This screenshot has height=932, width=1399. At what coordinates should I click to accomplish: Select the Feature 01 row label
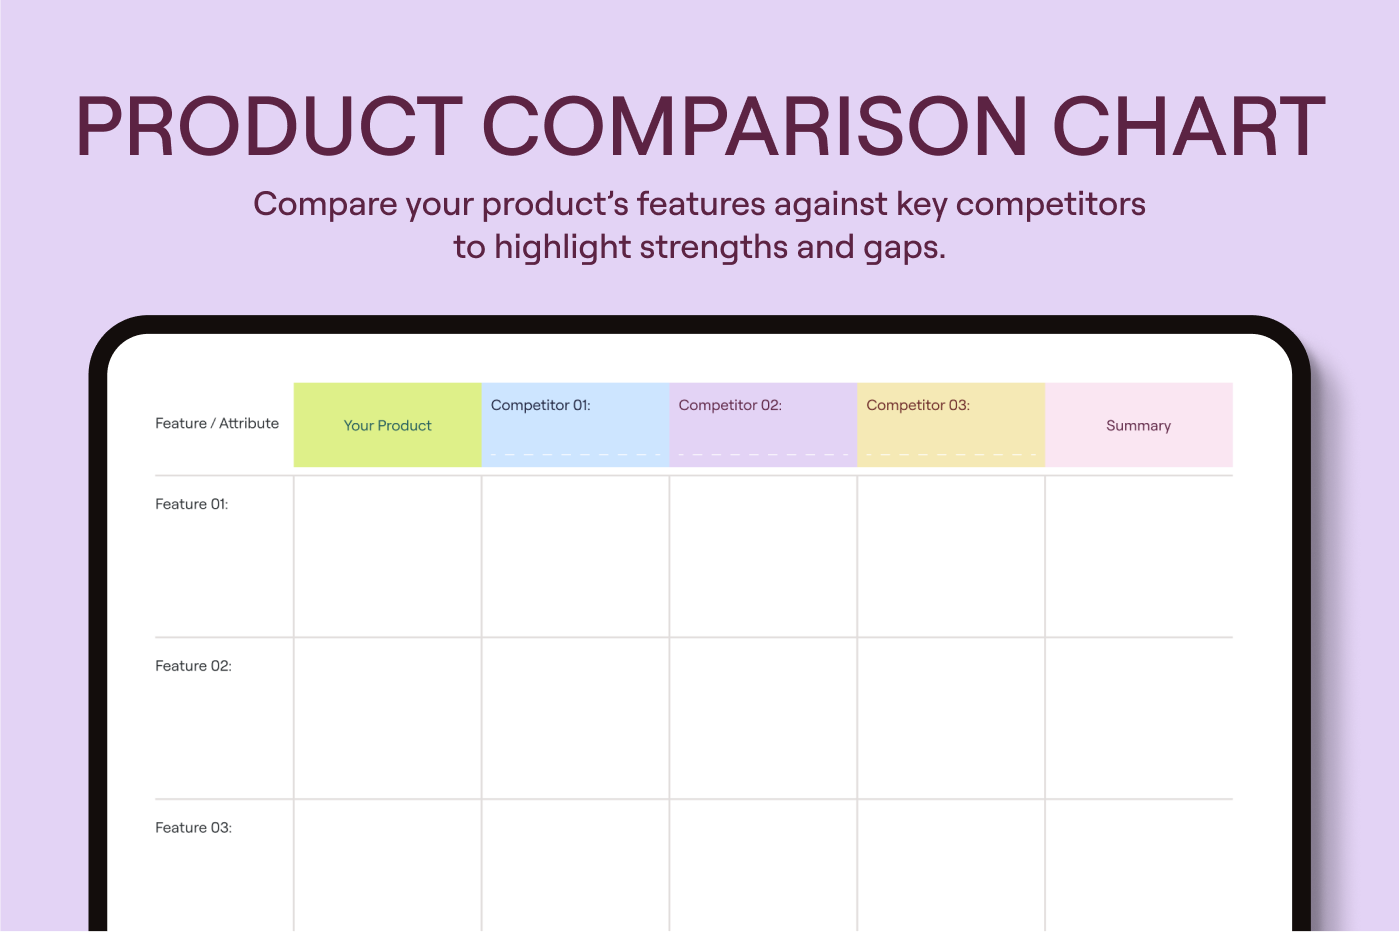point(192,504)
